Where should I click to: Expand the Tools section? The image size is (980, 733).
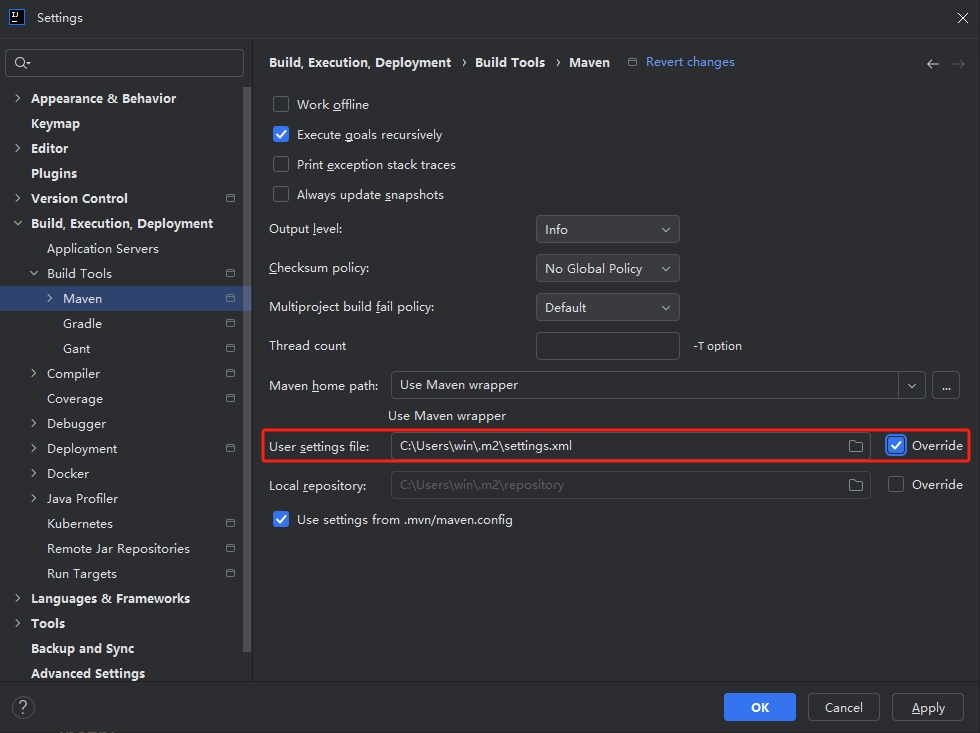click(18, 623)
